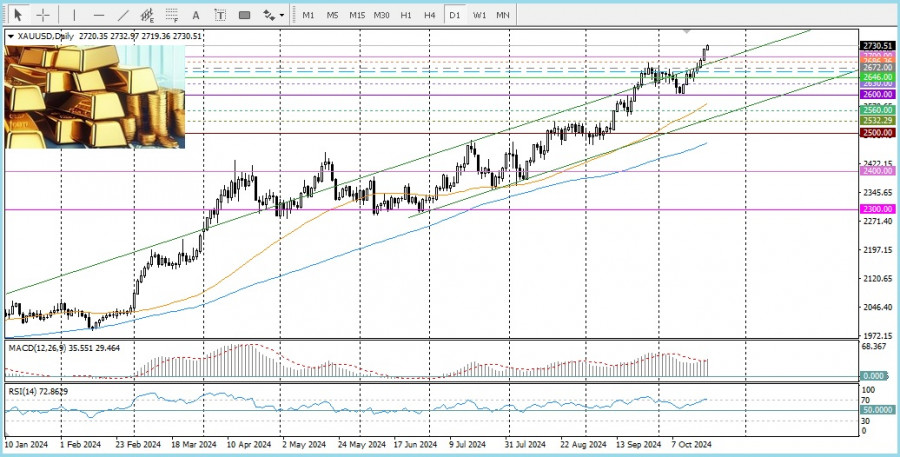The height and width of the screenshot is (457, 900).
Task: Click the arrows objects icon
Action: 269,16
